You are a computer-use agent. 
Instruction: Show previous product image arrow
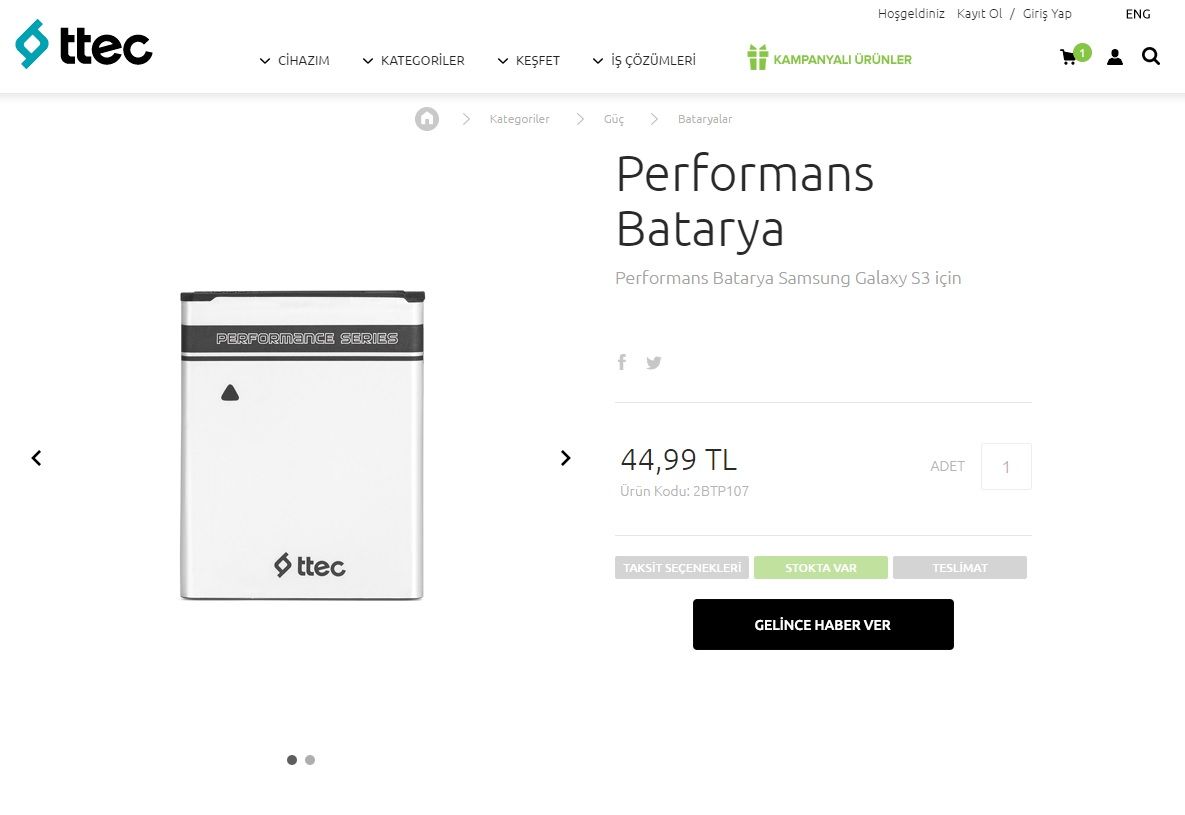[37, 458]
